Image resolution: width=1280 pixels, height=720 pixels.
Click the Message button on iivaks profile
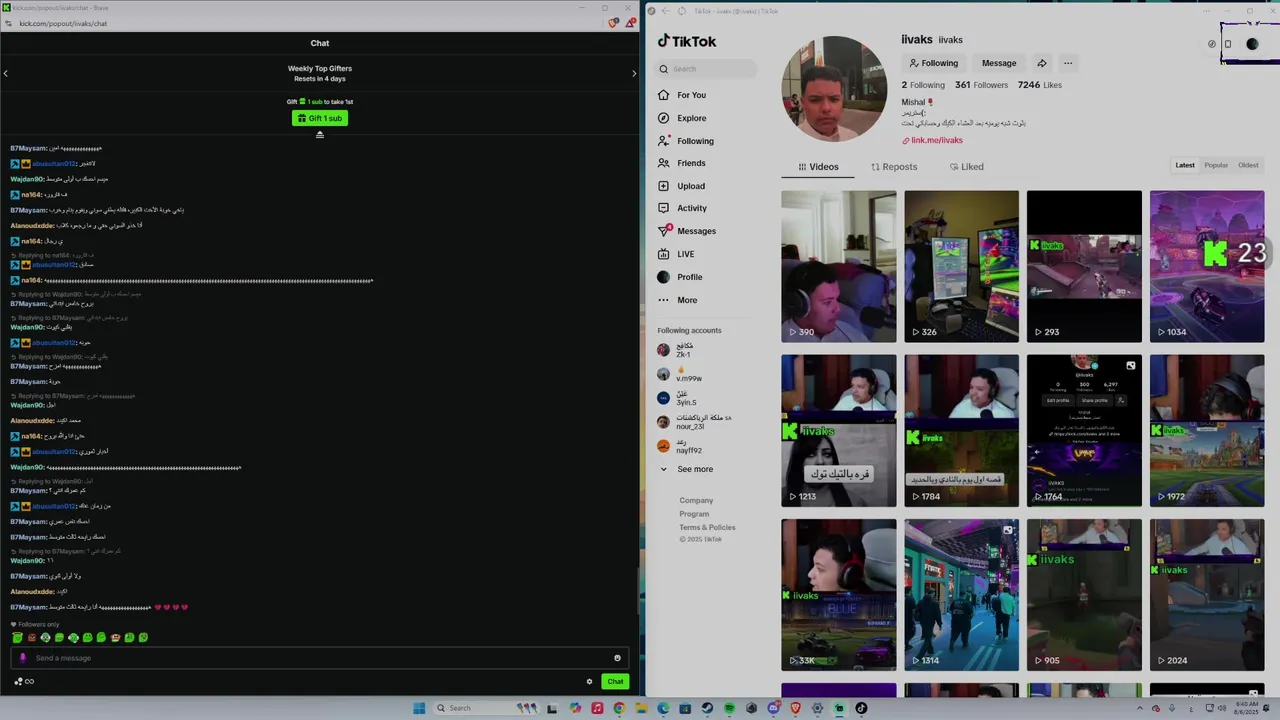click(x=998, y=63)
